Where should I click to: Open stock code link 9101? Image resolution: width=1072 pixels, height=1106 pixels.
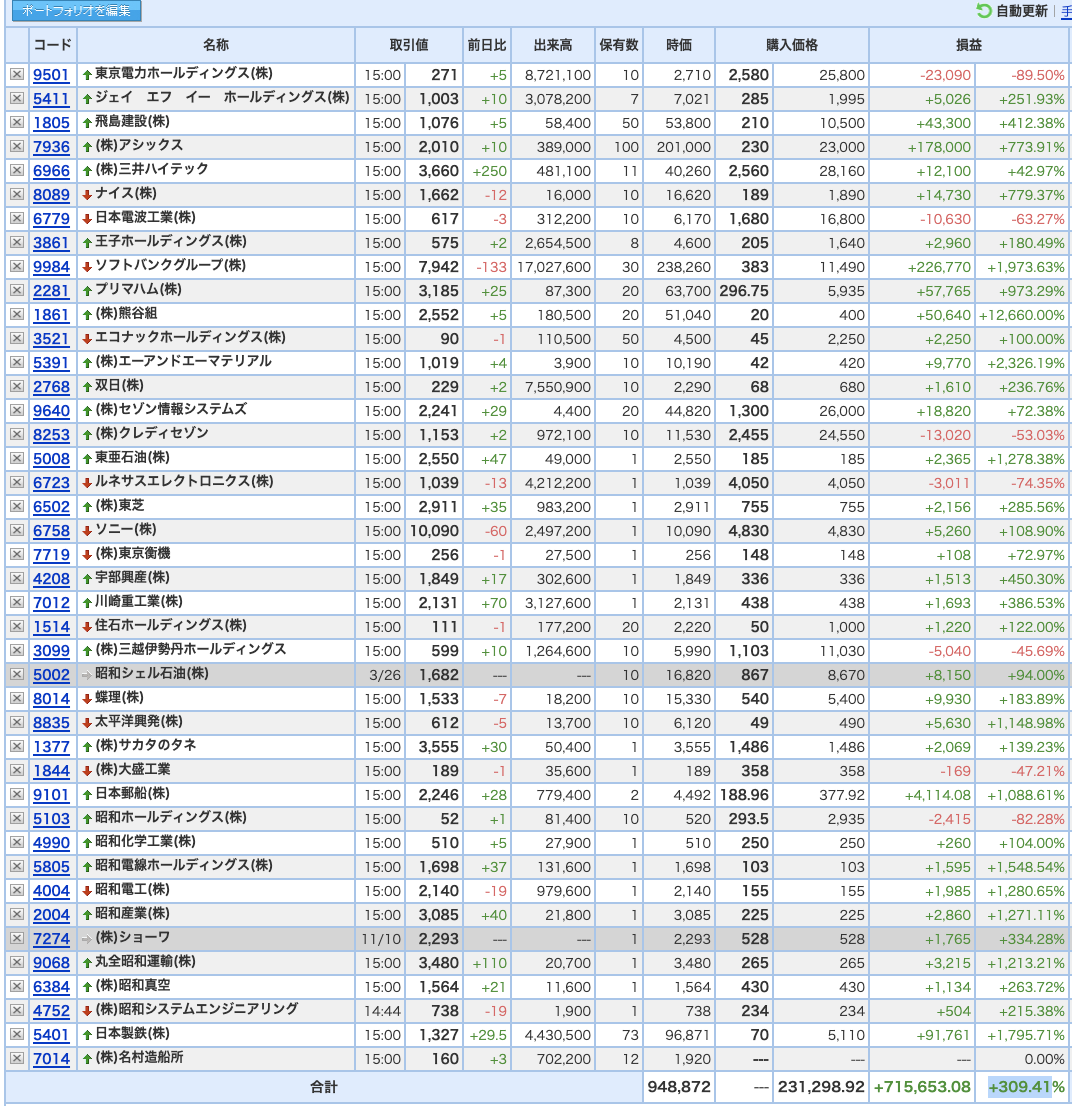[x=51, y=794]
